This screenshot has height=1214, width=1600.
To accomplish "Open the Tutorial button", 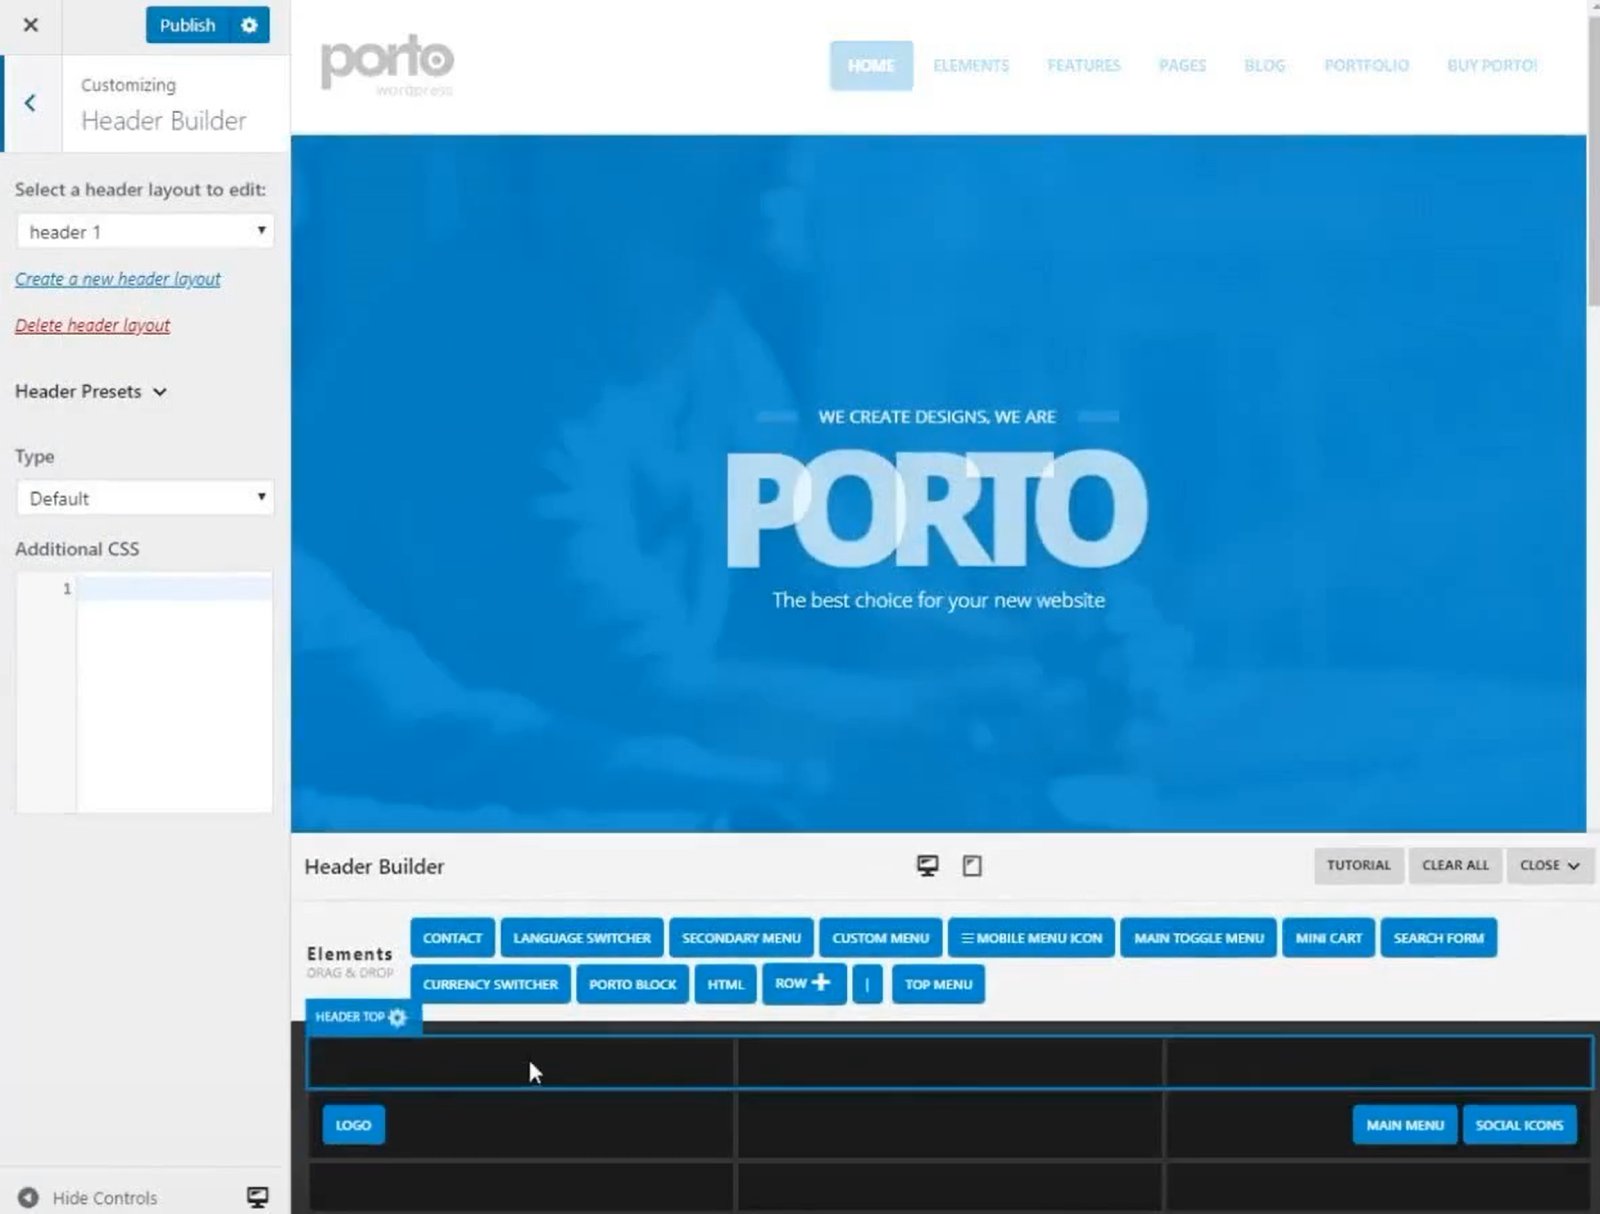I will [x=1358, y=865].
